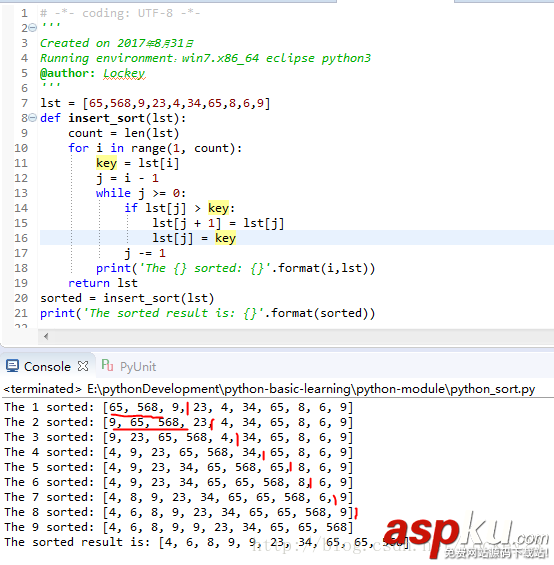Click the lst list definition on line 7
The width and height of the screenshot is (554, 565).
point(155,103)
